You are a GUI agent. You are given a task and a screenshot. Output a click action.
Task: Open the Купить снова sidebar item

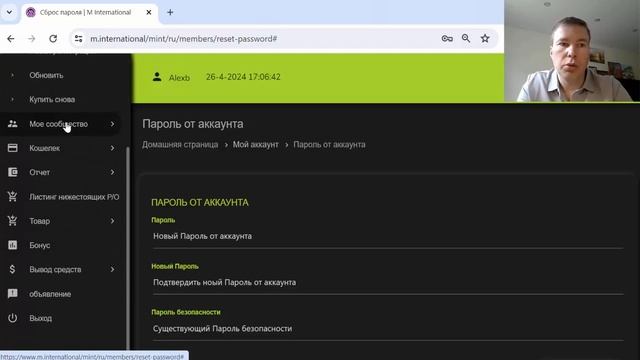click(x=52, y=100)
